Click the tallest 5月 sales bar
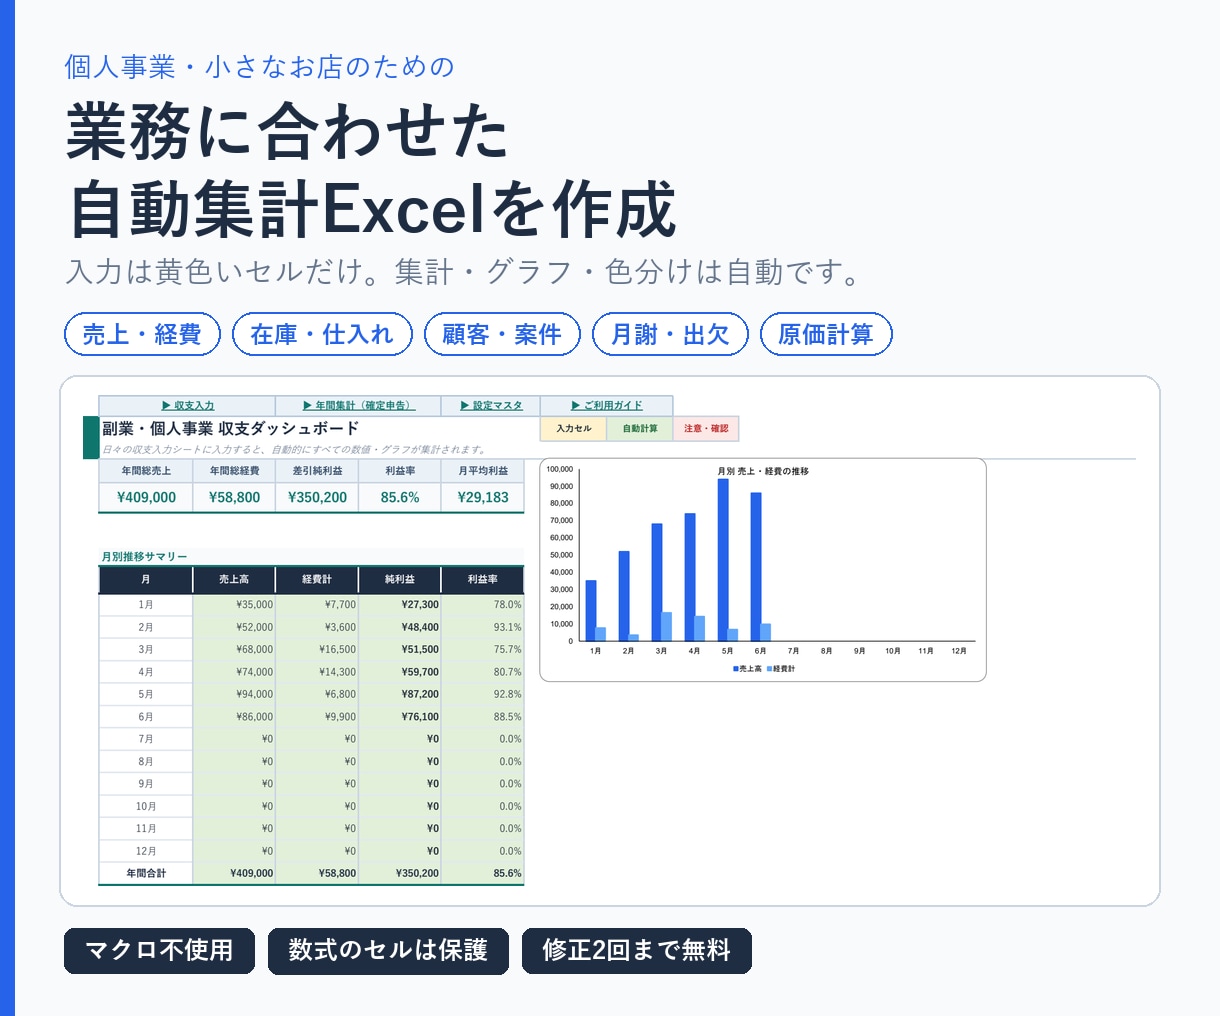 pos(723,560)
